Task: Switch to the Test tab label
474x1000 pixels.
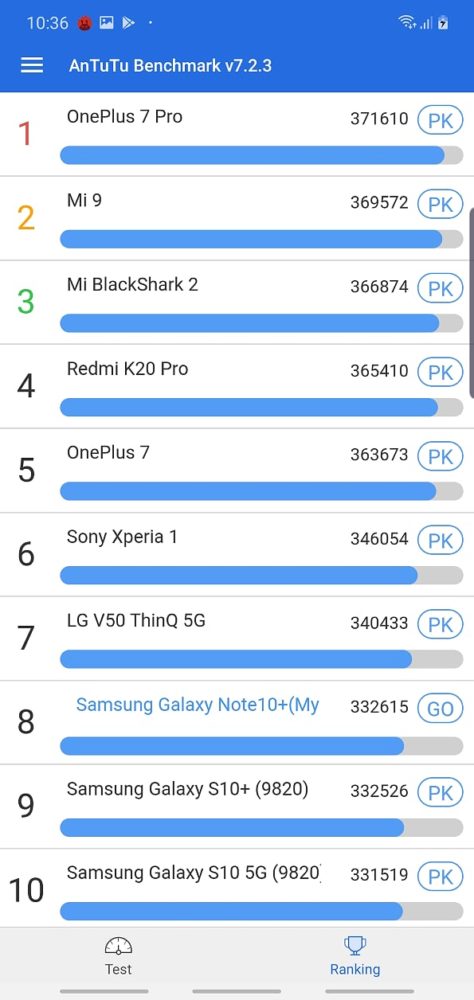Action: point(118,969)
